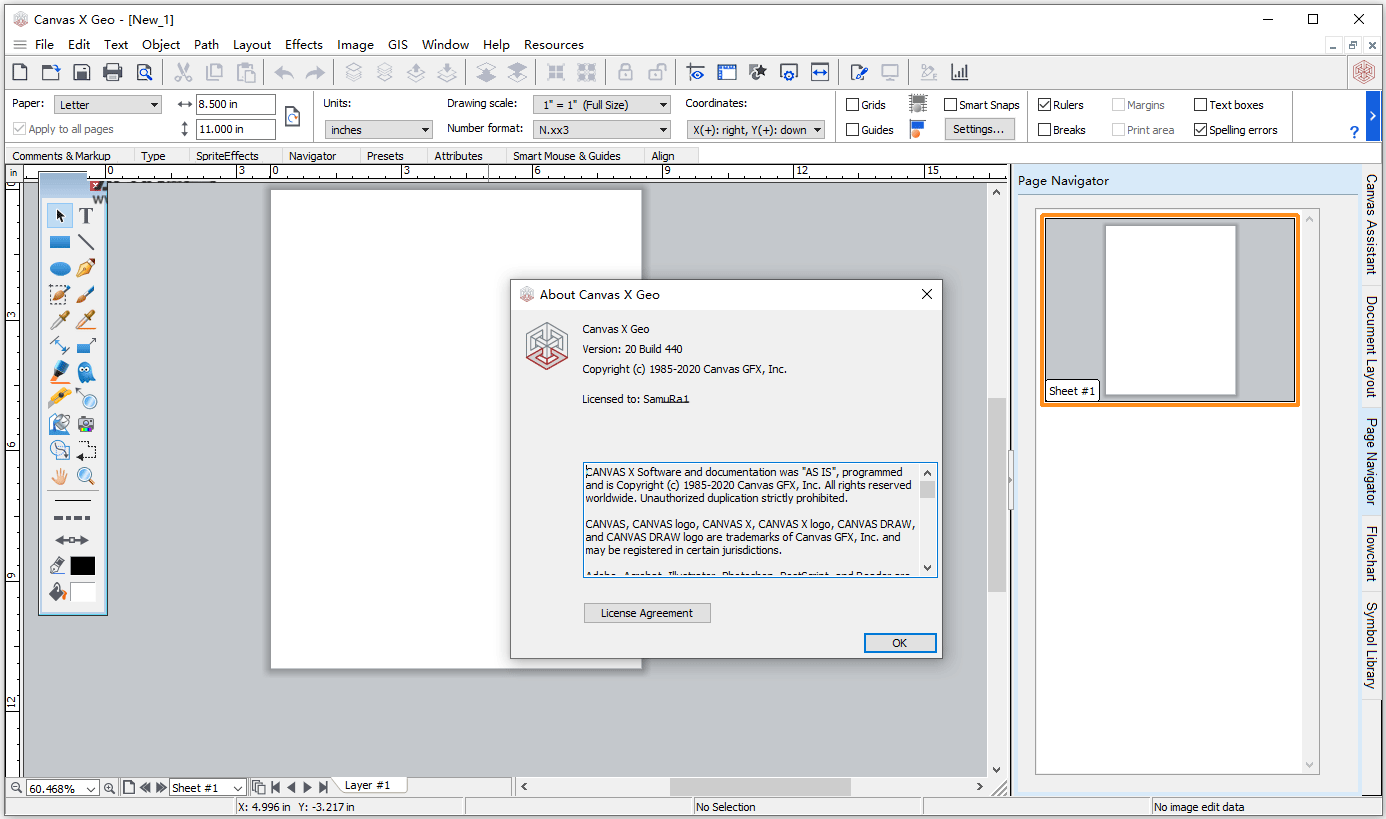1386x819 pixels.
Task: Enable the Smart Snaps checkbox
Action: pyautogui.click(x=951, y=105)
